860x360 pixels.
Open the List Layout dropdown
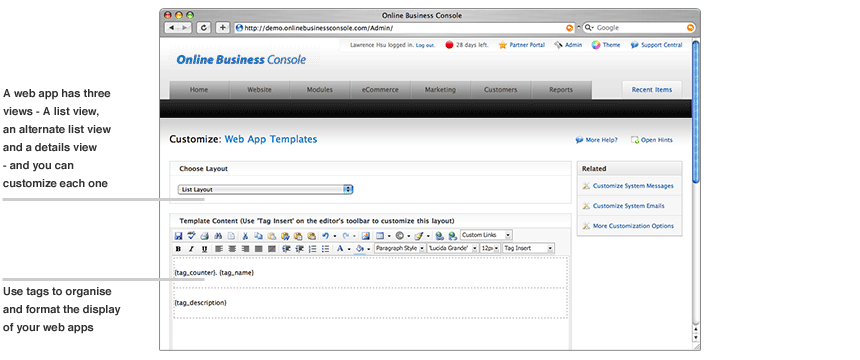(x=265, y=189)
